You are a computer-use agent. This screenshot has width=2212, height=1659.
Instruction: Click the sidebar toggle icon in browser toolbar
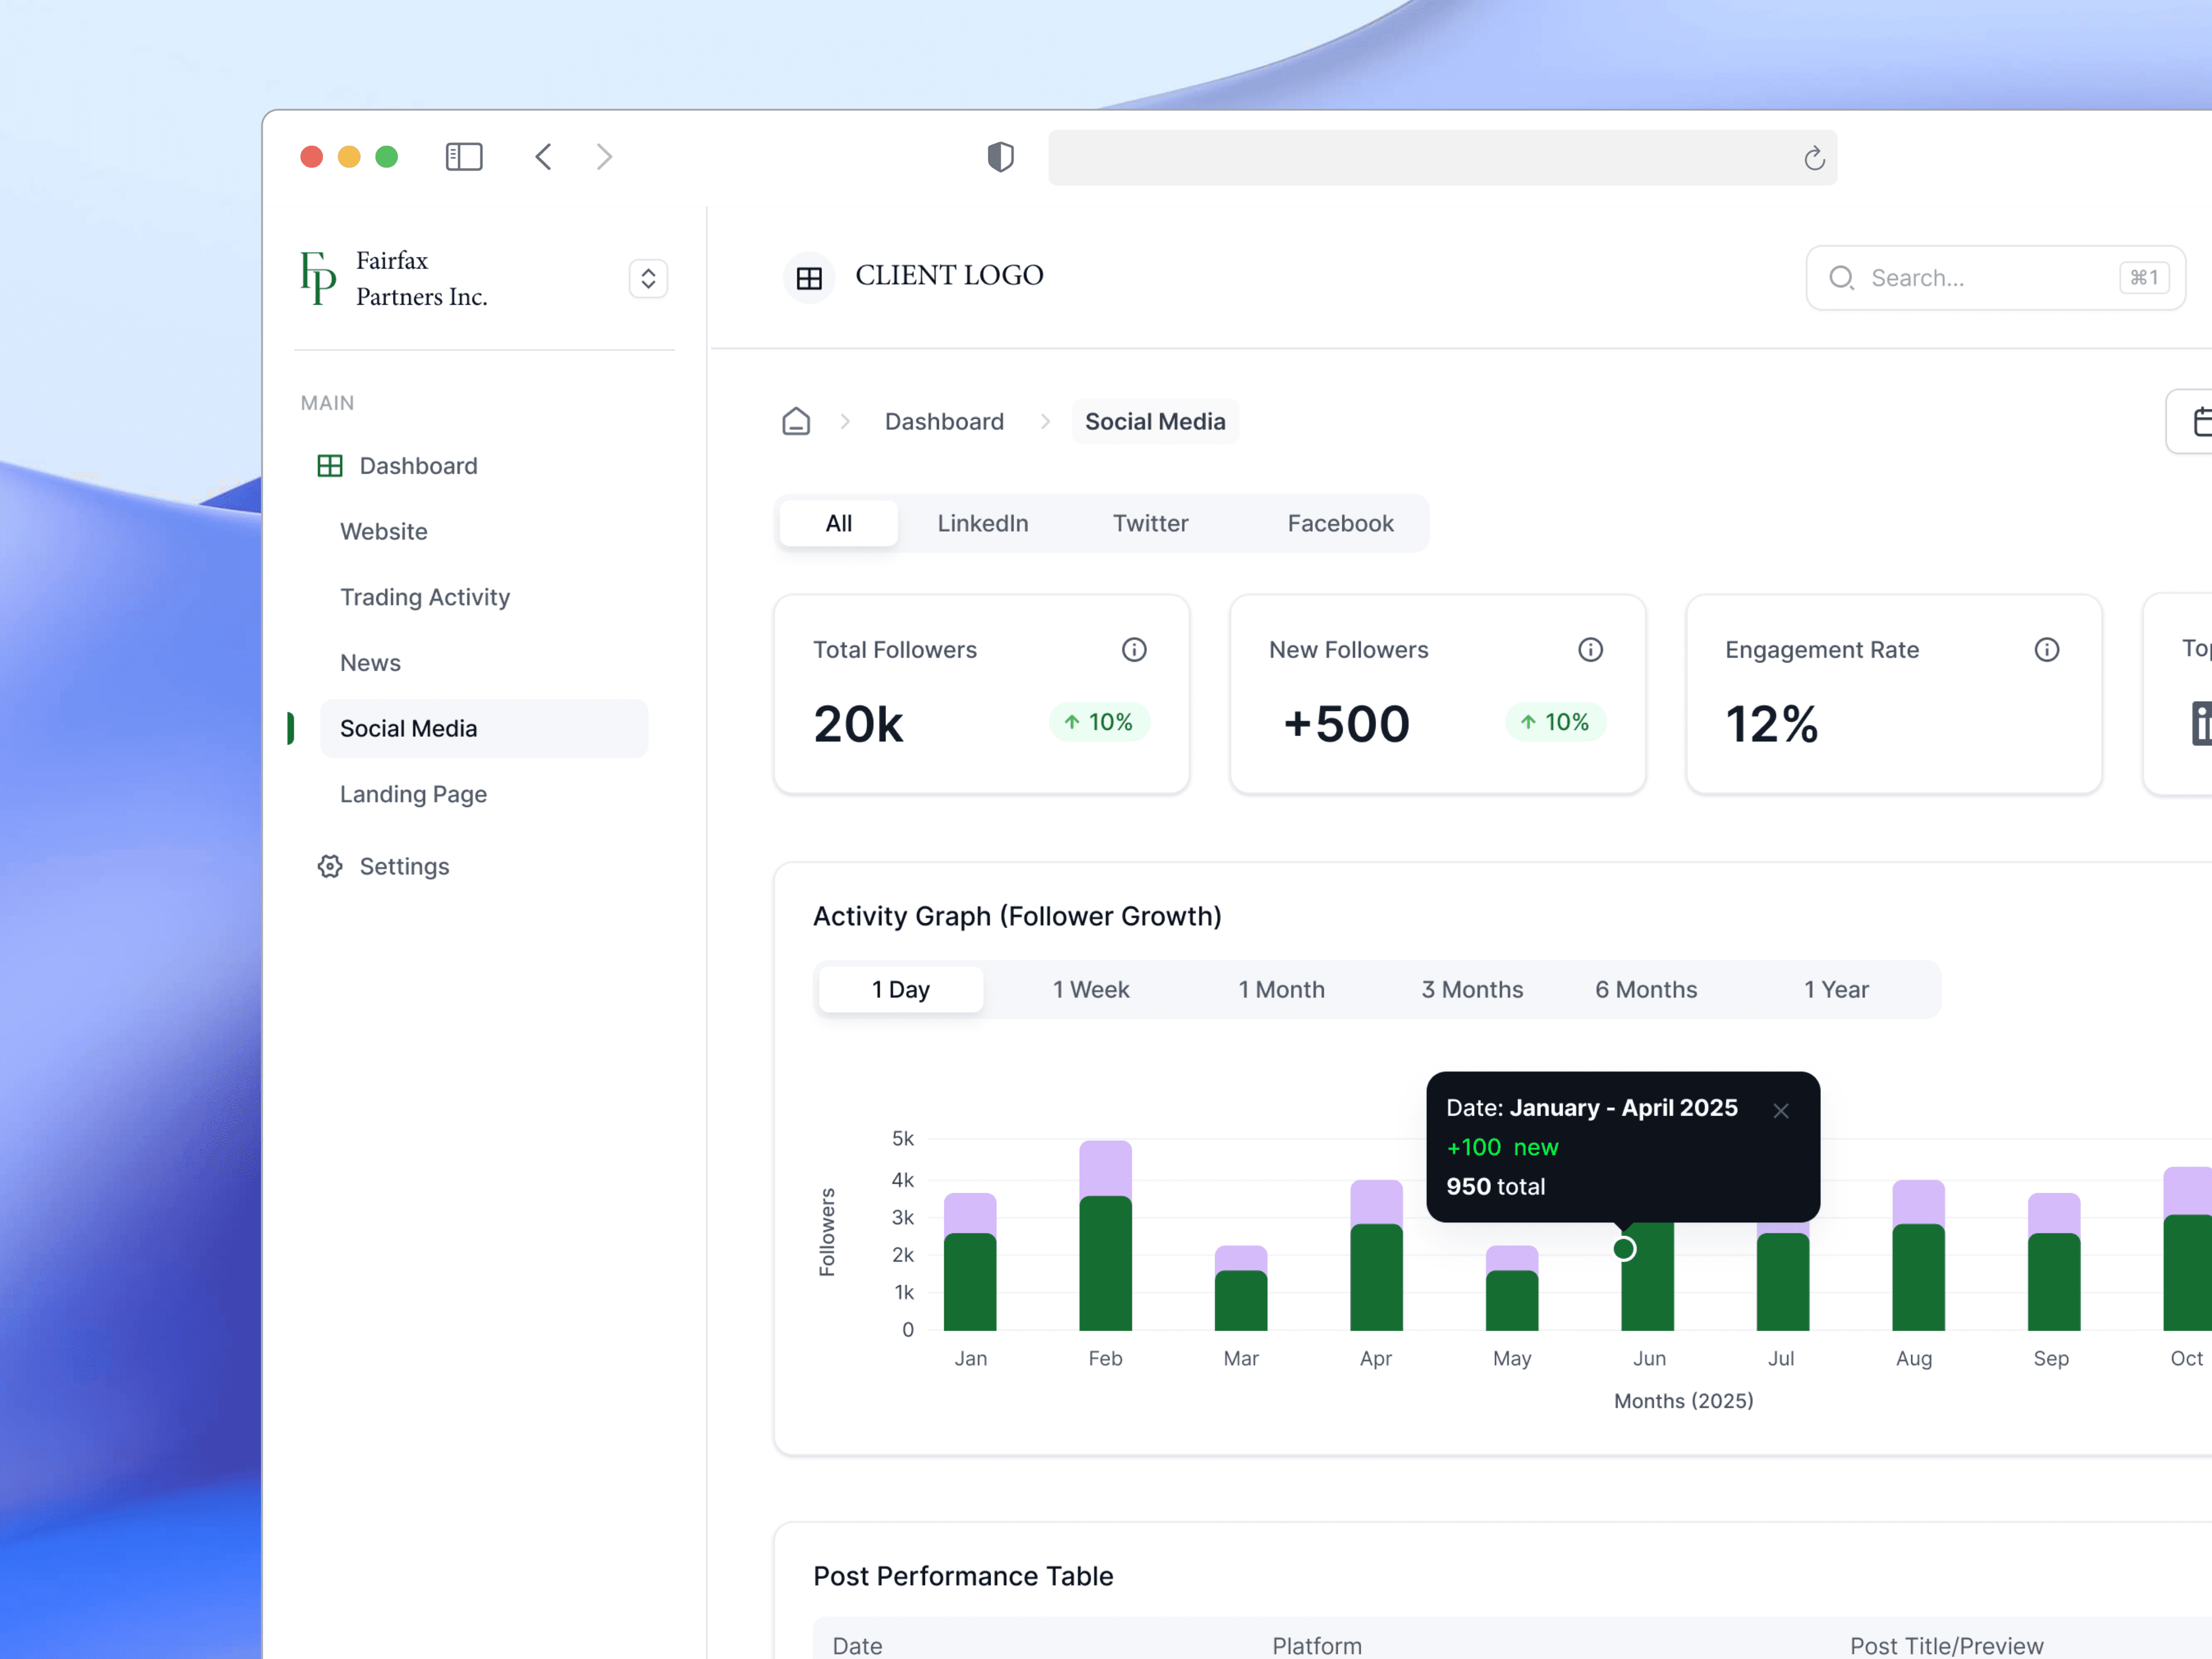[x=463, y=157]
